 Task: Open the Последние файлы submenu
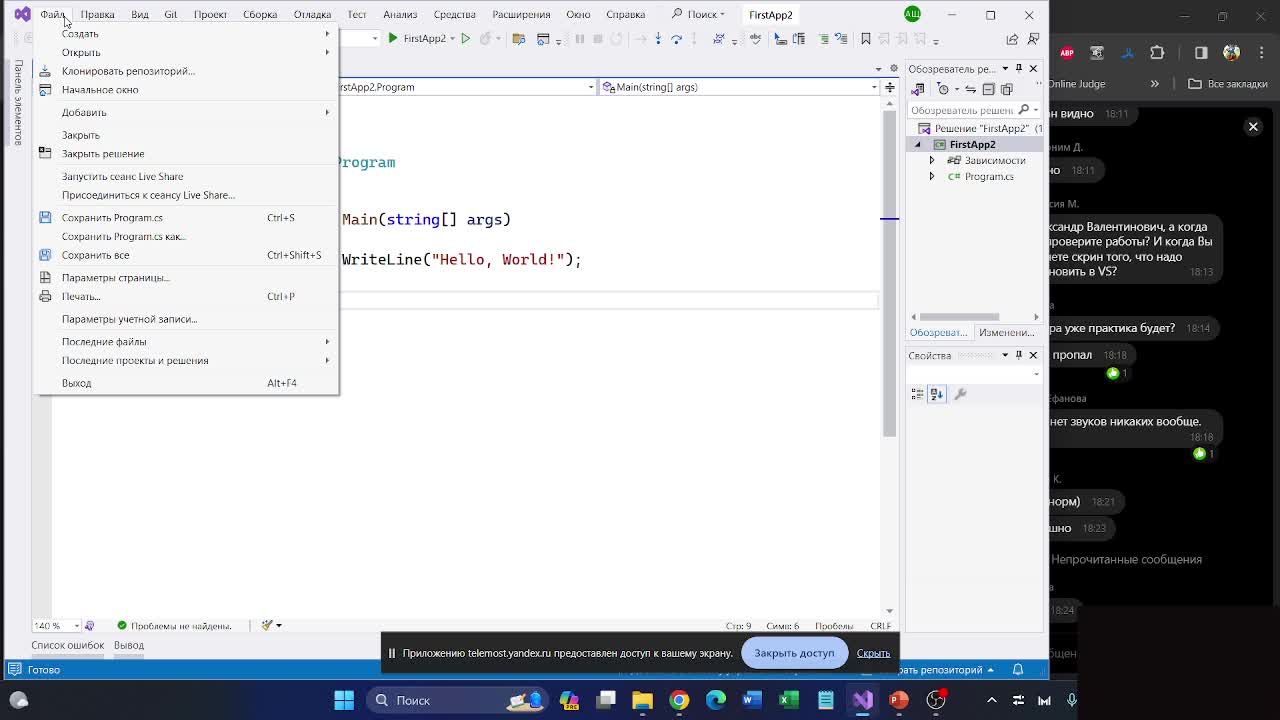(x=187, y=341)
